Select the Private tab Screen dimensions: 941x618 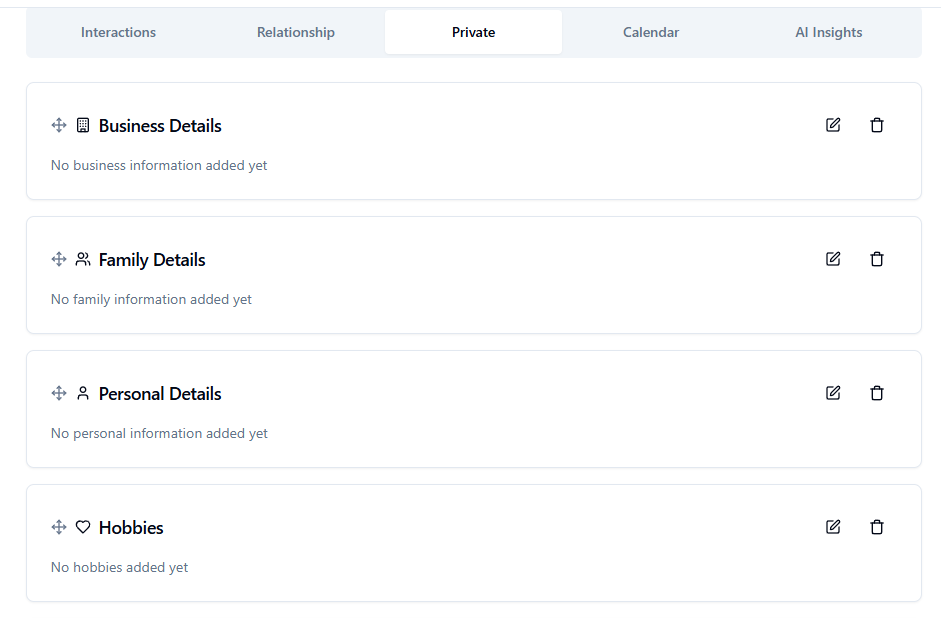pyautogui.click(x=474, y=32)
